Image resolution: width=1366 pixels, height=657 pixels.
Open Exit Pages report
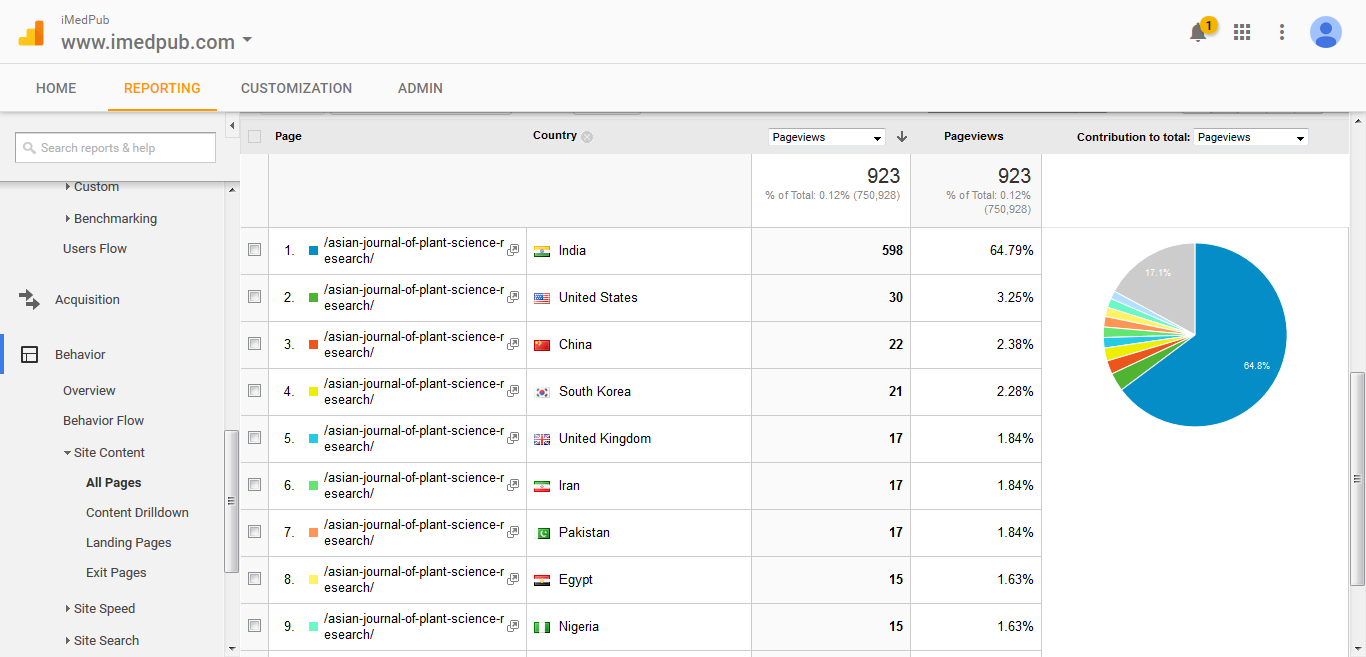(116, 573)
